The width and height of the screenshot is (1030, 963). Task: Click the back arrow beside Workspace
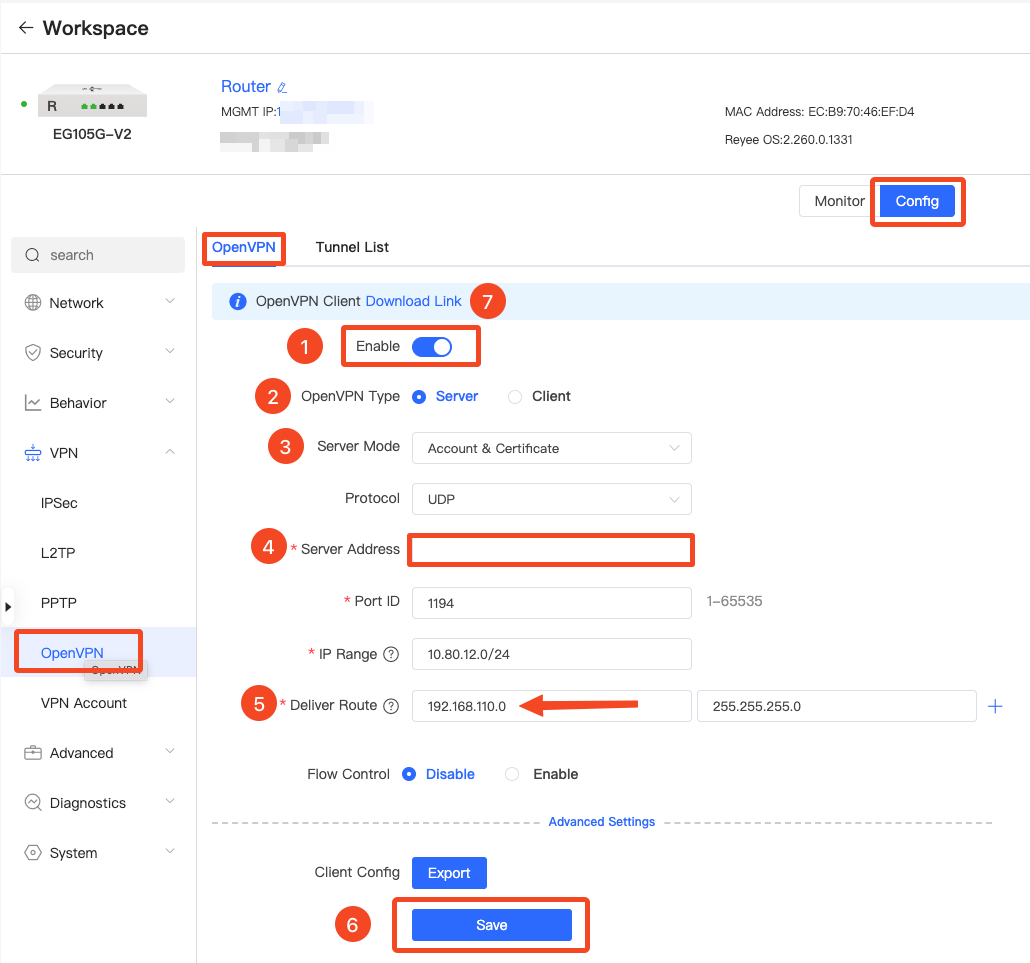click(24, 28)
